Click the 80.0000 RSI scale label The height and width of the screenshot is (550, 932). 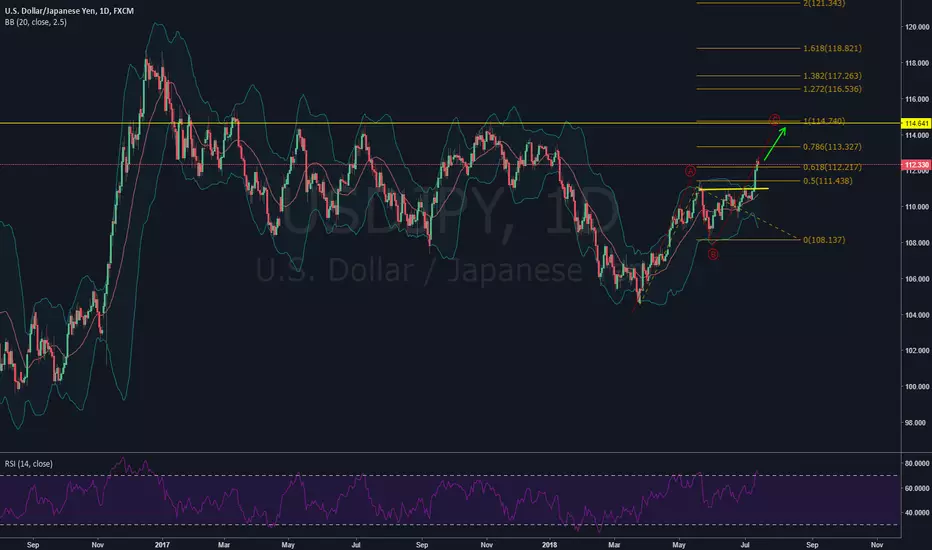(917, 463)
